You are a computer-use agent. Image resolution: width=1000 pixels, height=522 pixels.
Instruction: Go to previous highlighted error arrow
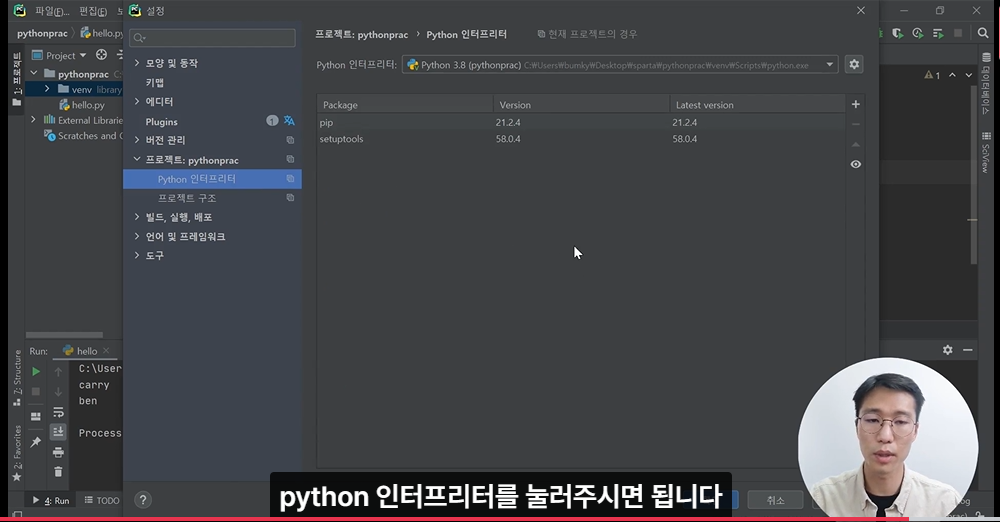coord(952,75)
